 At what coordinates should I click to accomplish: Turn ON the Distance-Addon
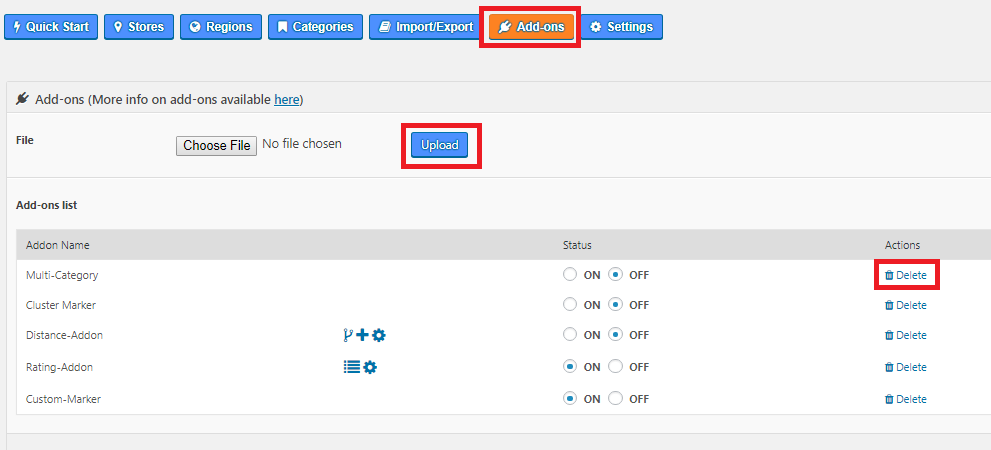(x=570, y=334)
